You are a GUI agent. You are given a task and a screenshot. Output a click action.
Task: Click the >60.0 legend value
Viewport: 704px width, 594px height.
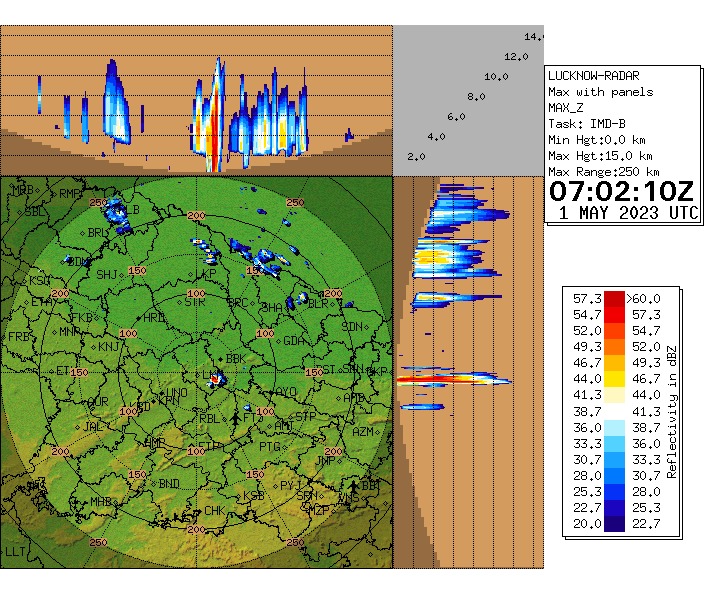tap(643, 299)
